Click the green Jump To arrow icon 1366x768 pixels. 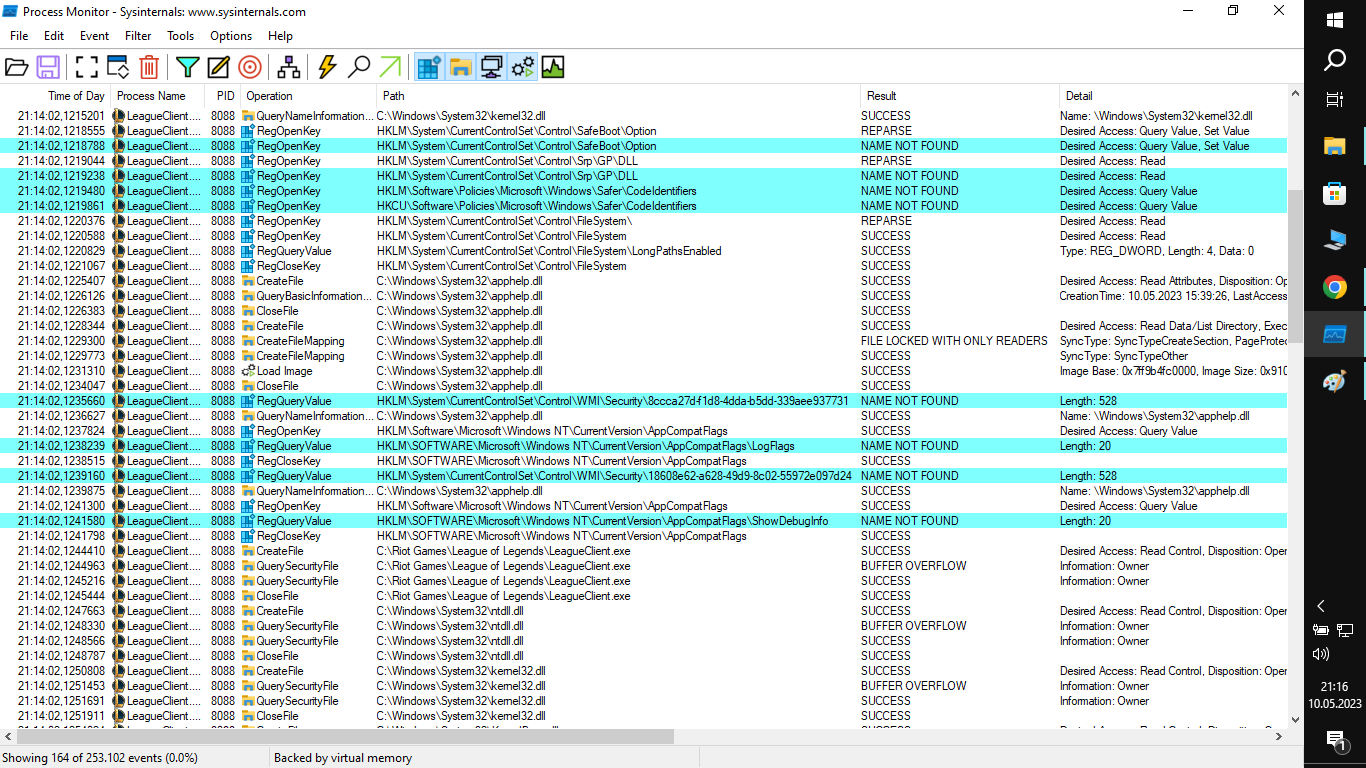coord(390,67)
